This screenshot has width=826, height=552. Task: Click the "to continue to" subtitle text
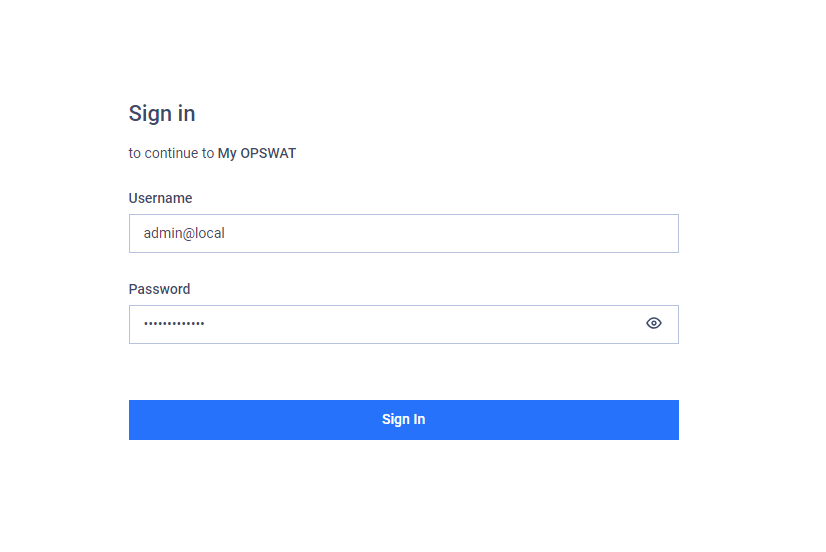click(x=171, y=153)
